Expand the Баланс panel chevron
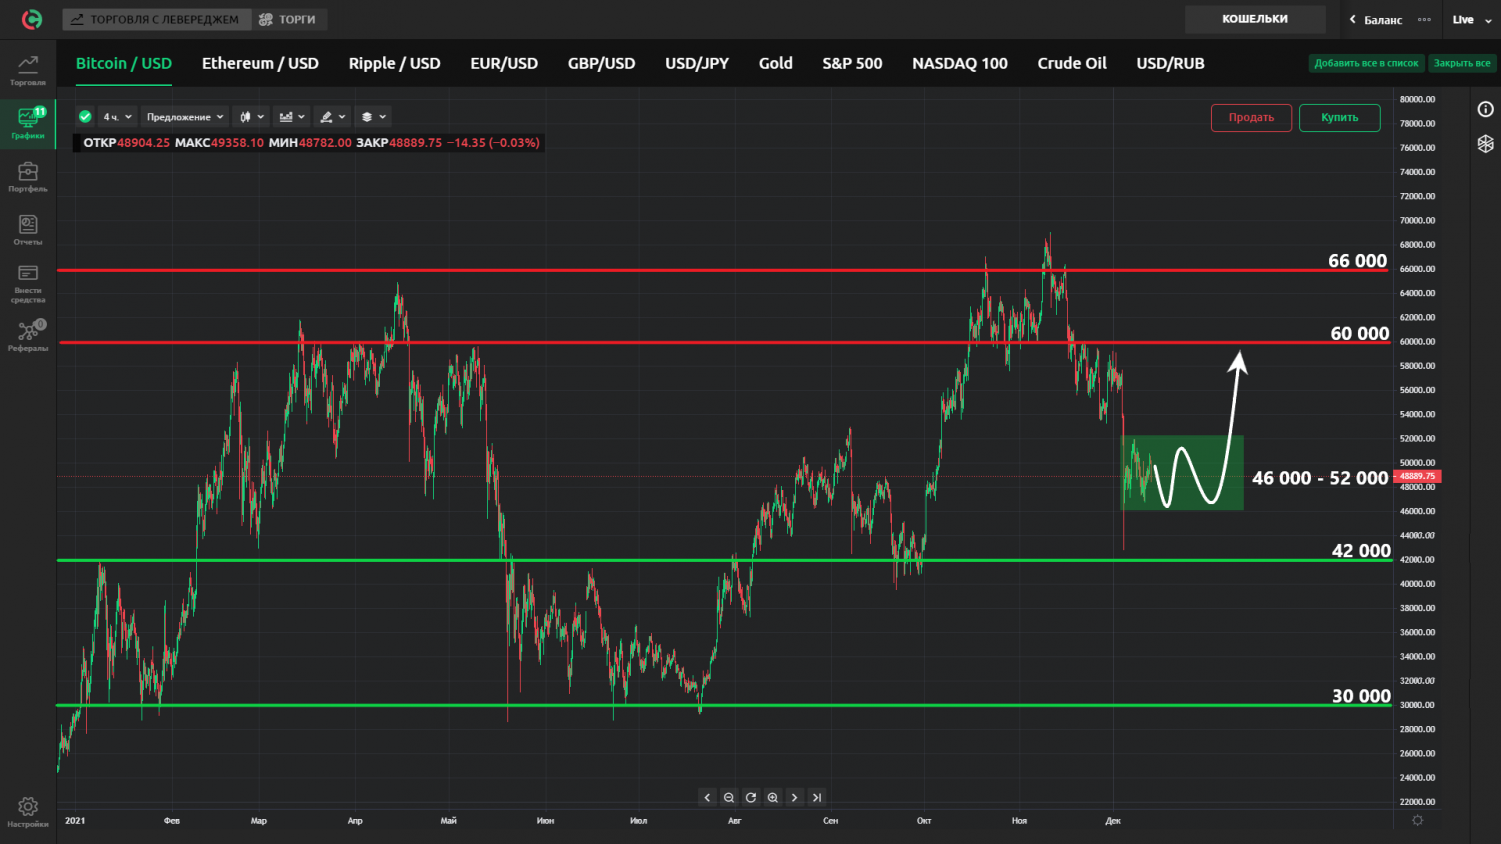 click(x=1353, y=19)
